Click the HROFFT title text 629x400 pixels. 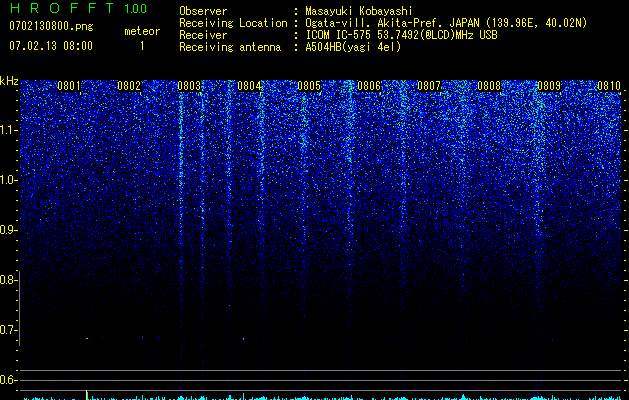coord(62,8)
